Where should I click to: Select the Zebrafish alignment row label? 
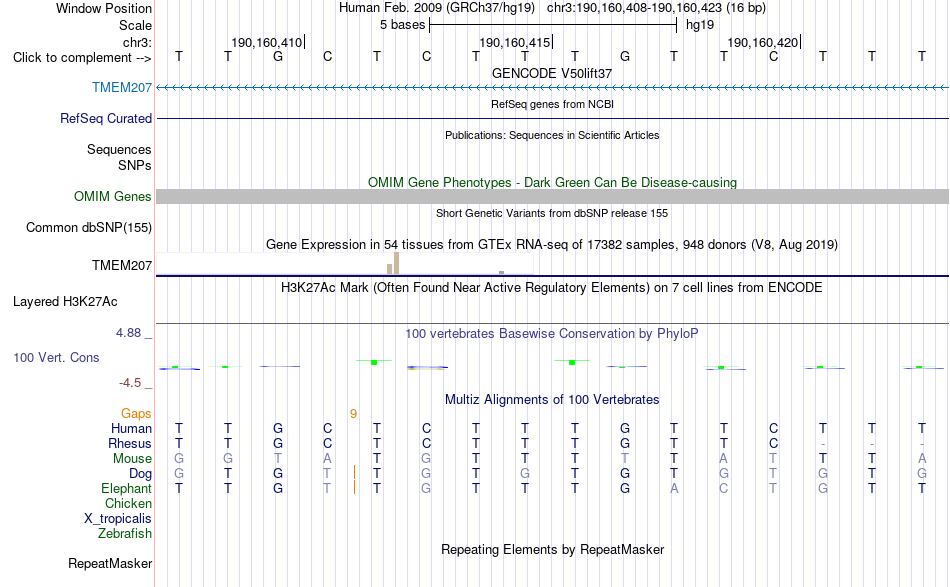tap(125, 534)
